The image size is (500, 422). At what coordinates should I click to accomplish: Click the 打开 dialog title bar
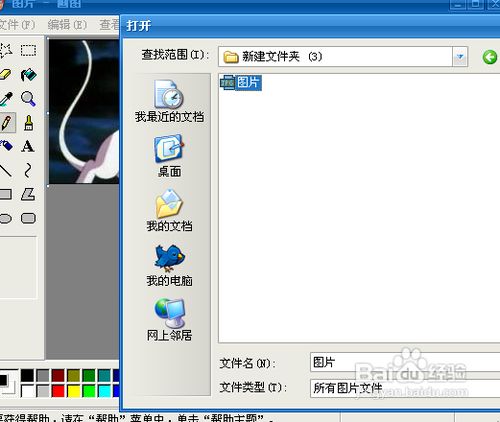pyautogui.click(x=310, y=26)
